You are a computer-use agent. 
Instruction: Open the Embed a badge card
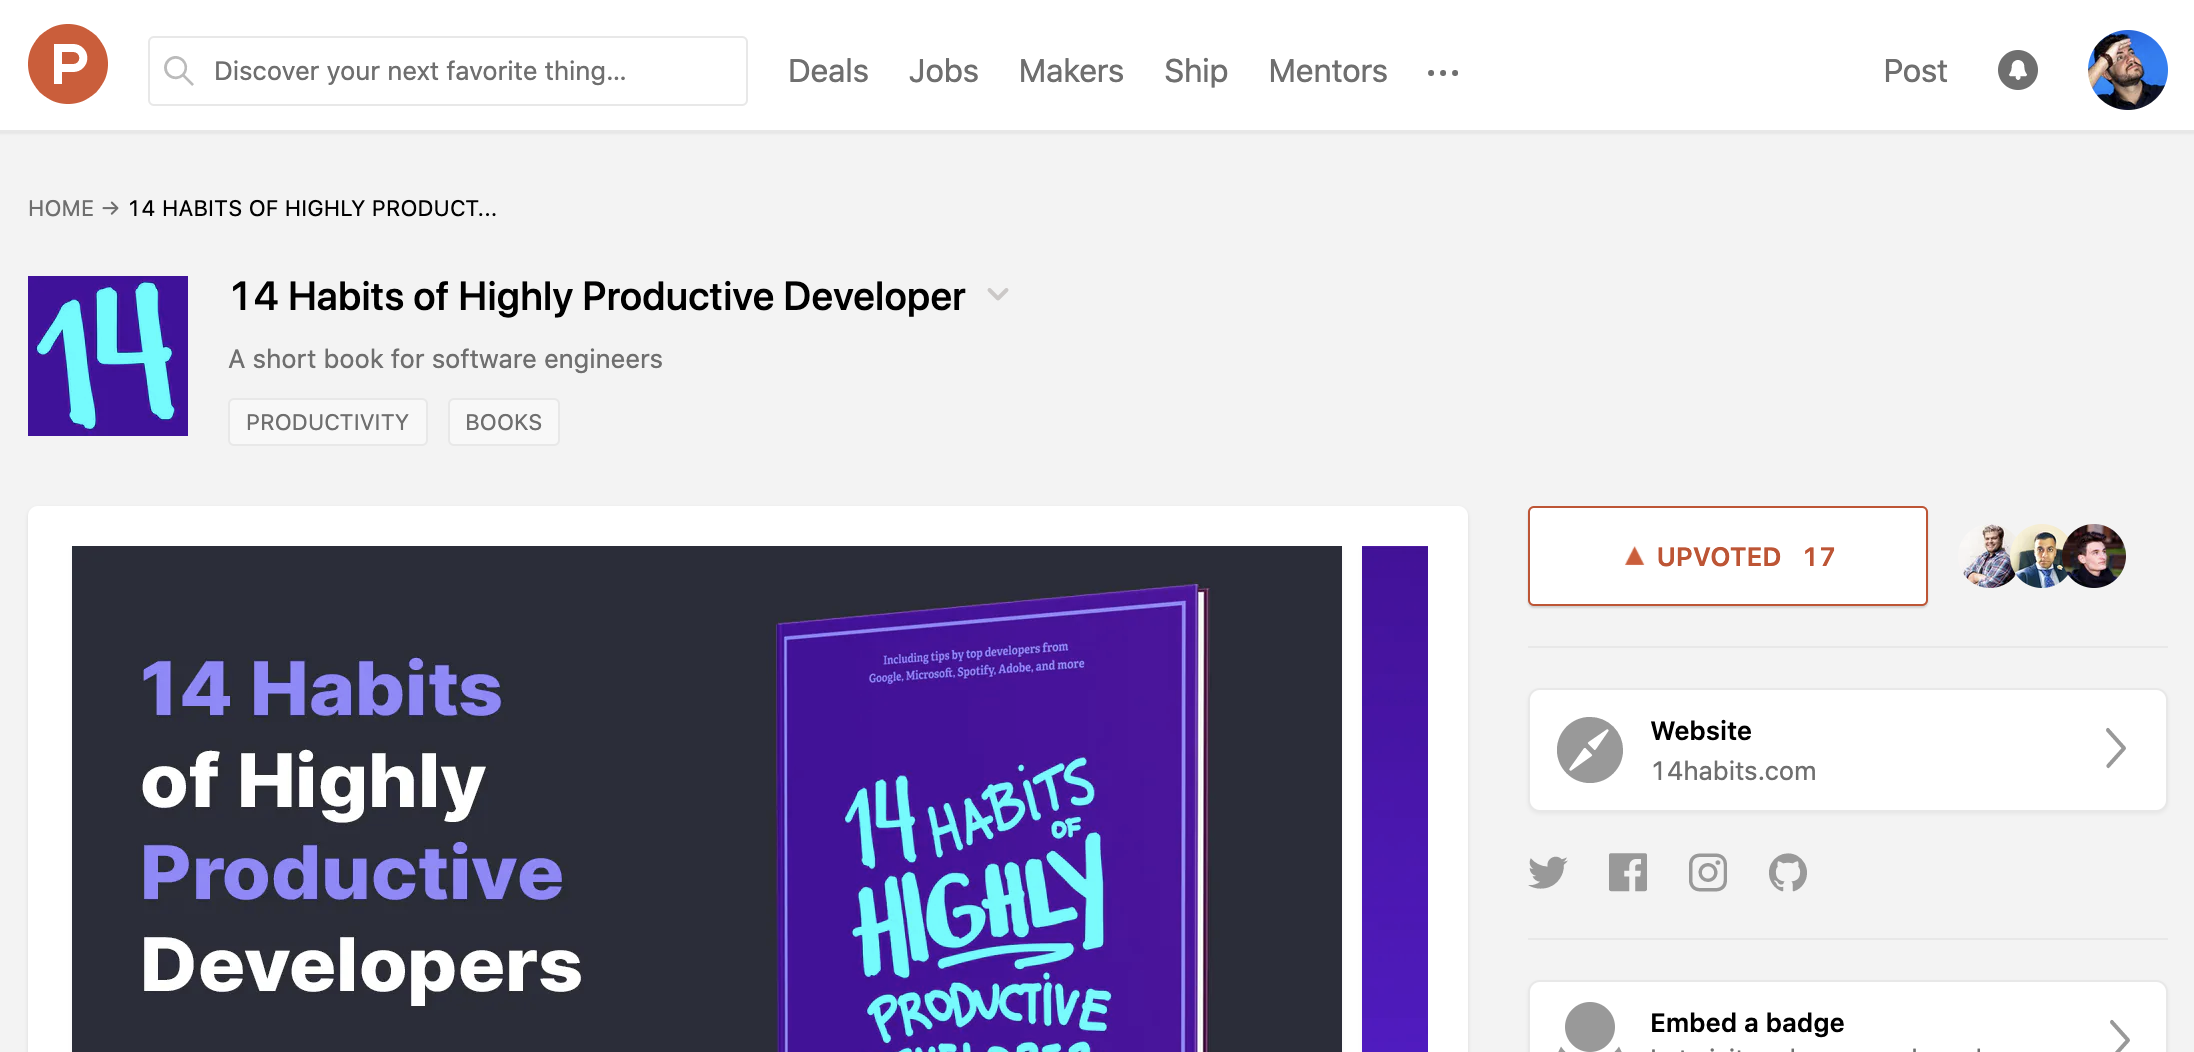point(1848,1017)
